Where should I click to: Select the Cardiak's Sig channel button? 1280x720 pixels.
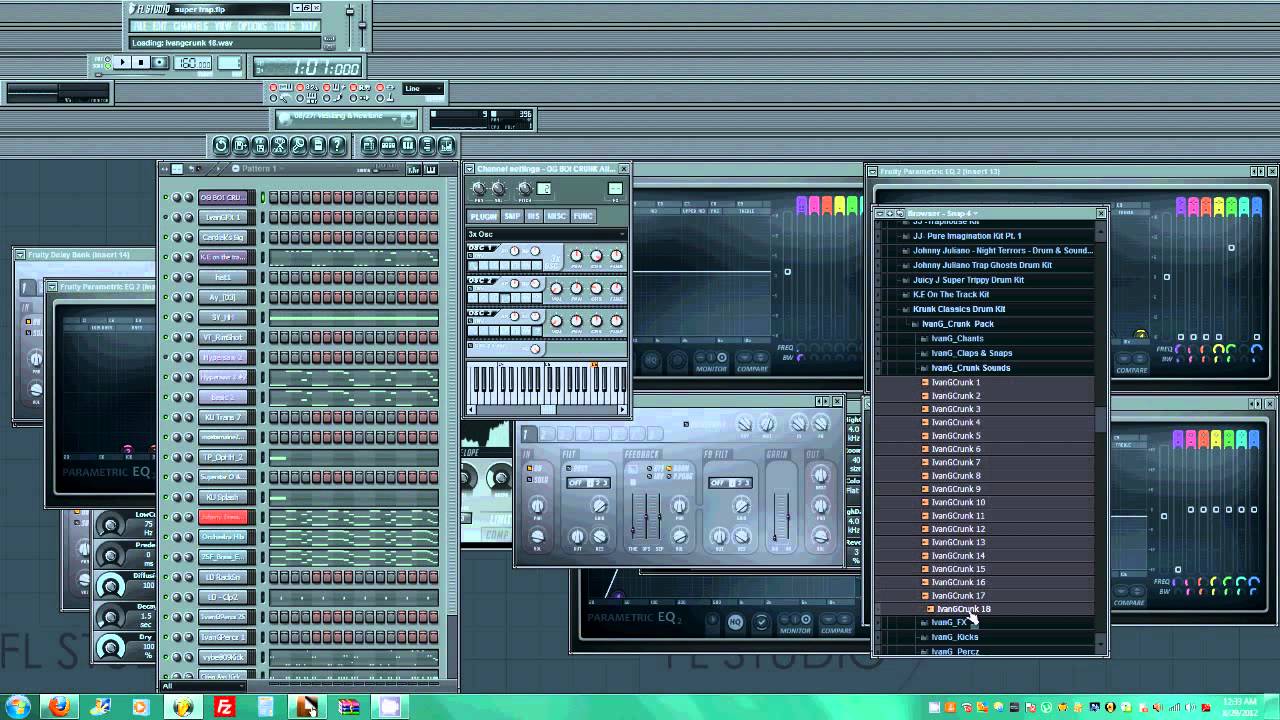coord(223,237)
